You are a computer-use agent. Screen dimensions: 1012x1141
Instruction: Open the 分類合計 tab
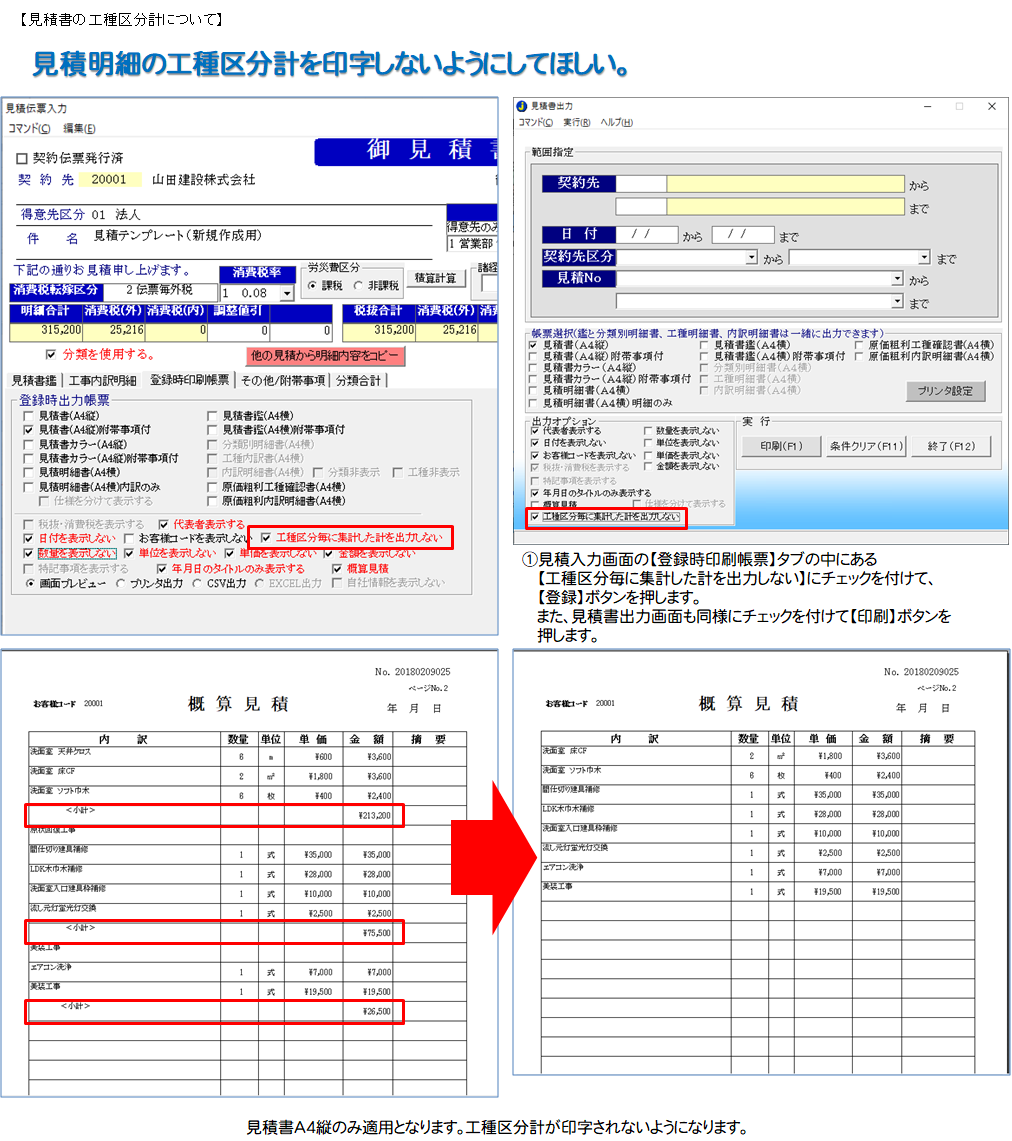(x=359, y=381)
